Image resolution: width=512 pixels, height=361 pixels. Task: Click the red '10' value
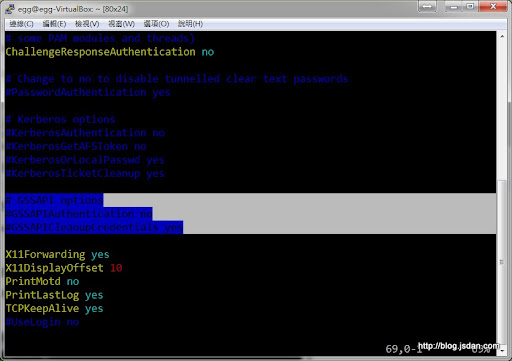[116, 268]
